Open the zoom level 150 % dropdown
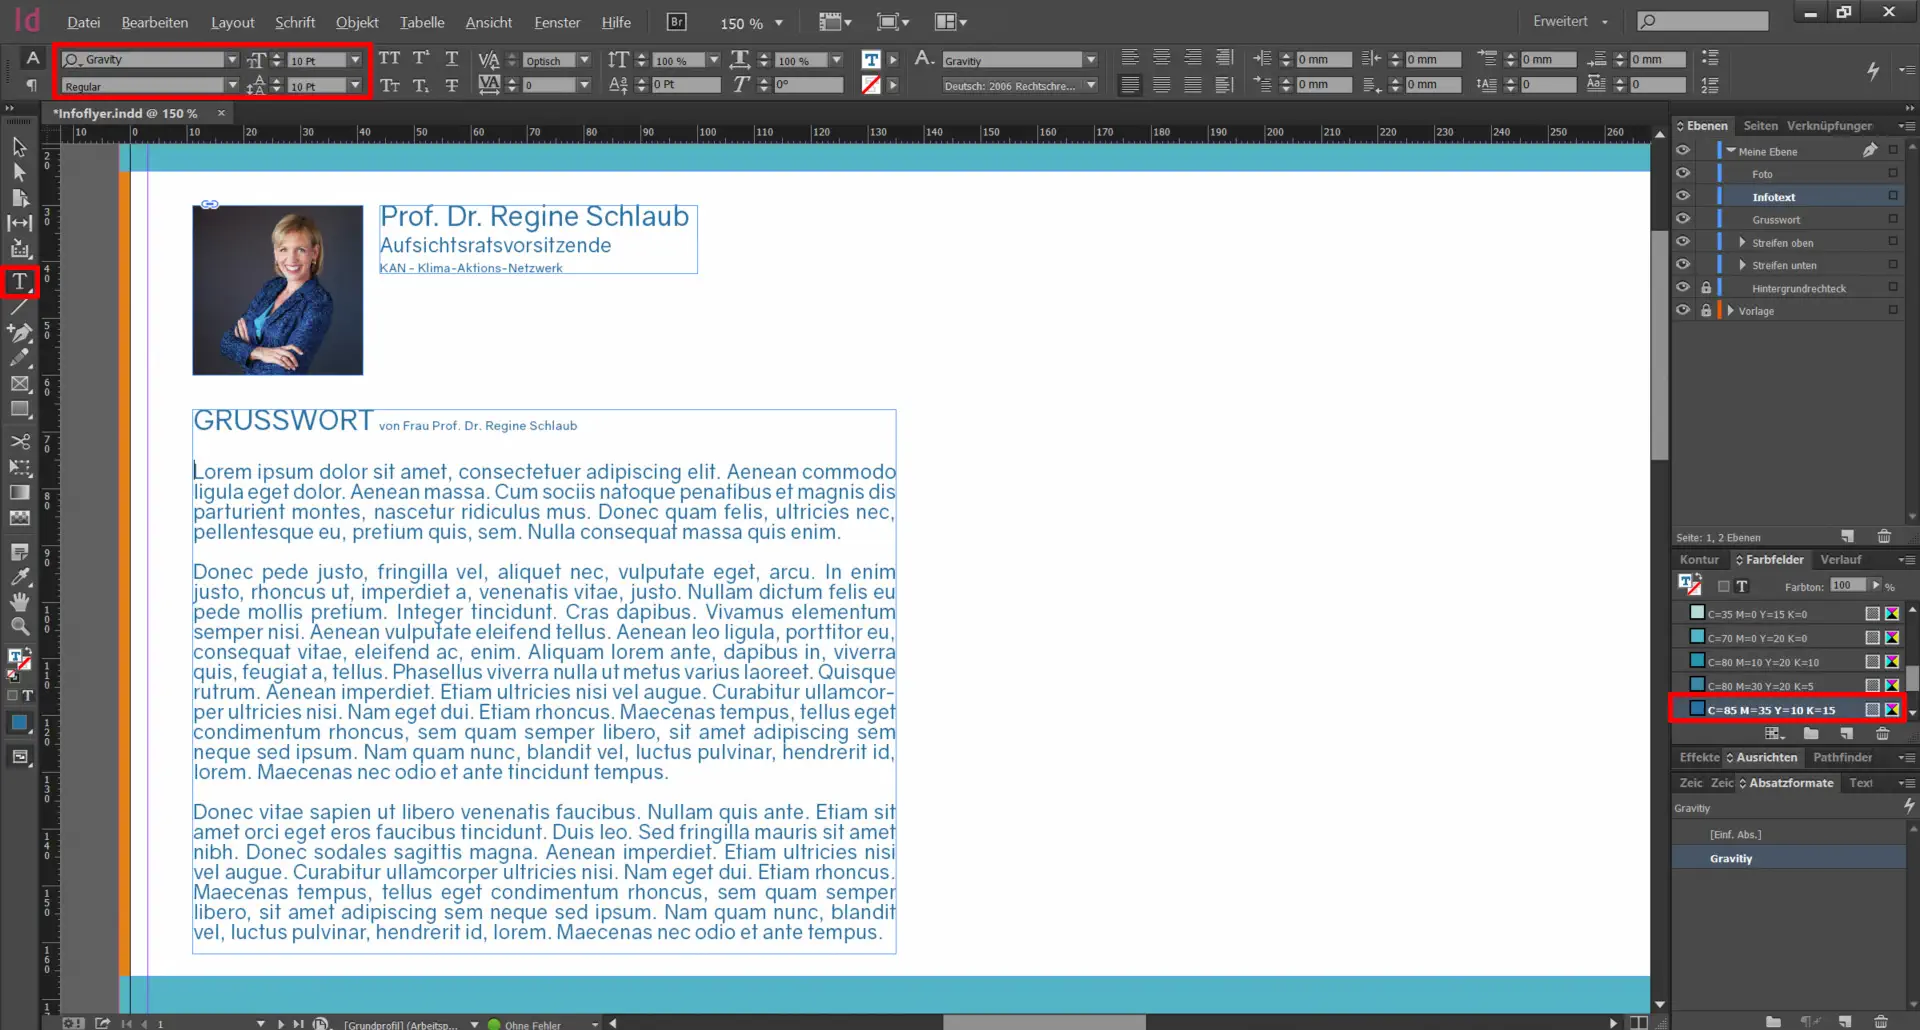1920x1030 pixels. tap(779, 23)
